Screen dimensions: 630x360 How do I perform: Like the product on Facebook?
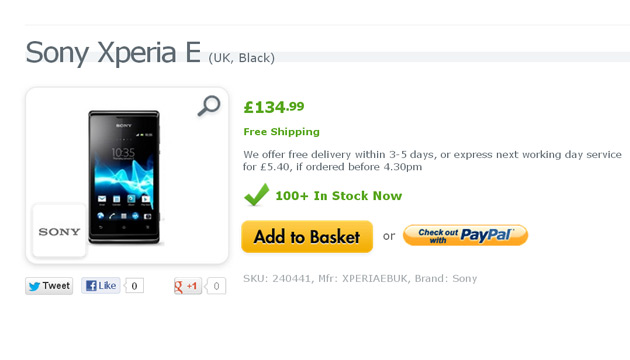click(100, 286)
